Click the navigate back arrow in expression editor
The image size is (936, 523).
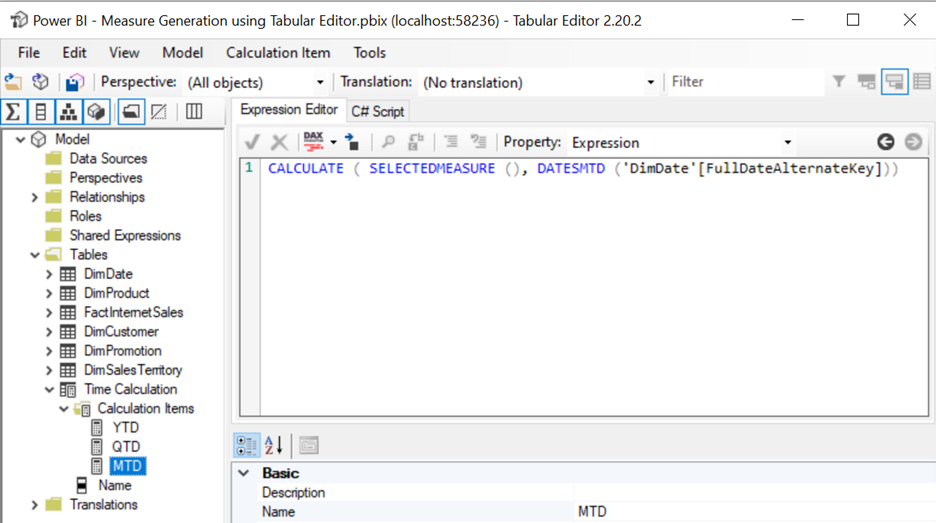[885, 142]
